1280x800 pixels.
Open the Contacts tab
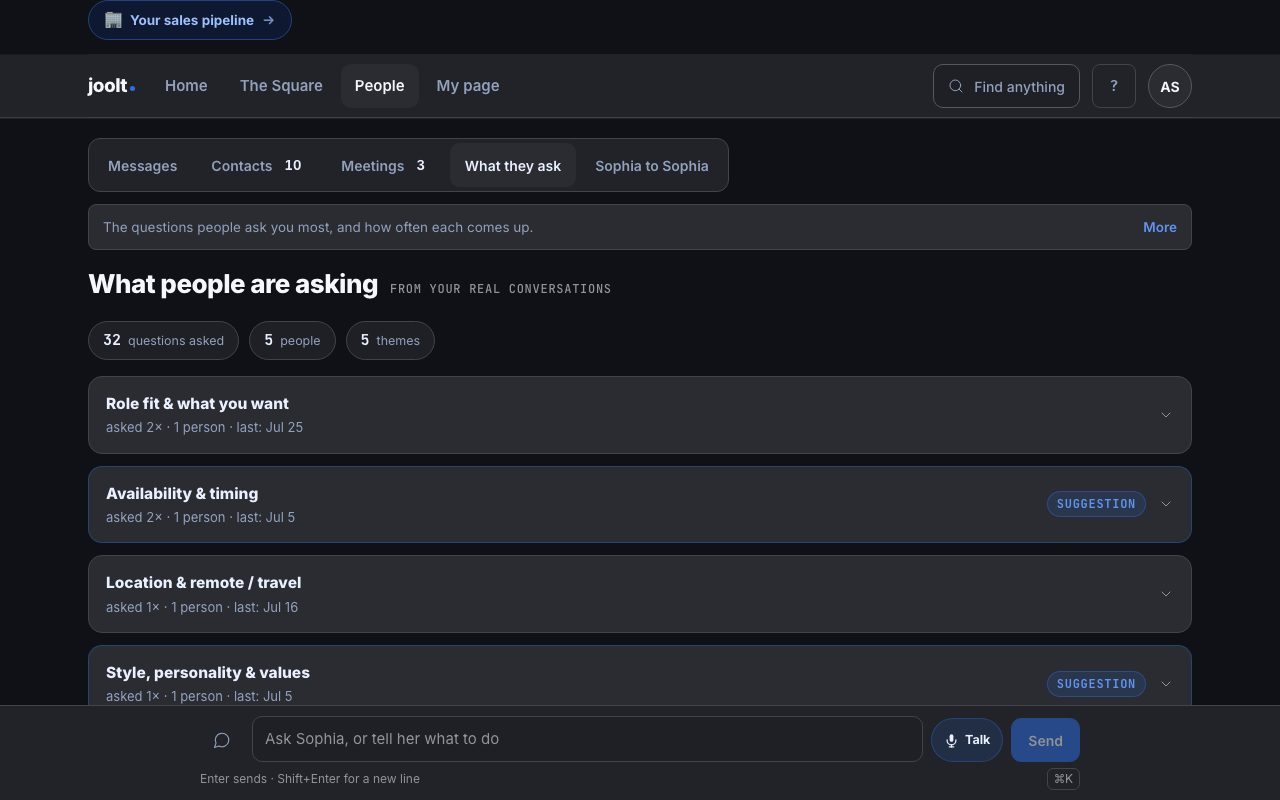click(256, 166)
